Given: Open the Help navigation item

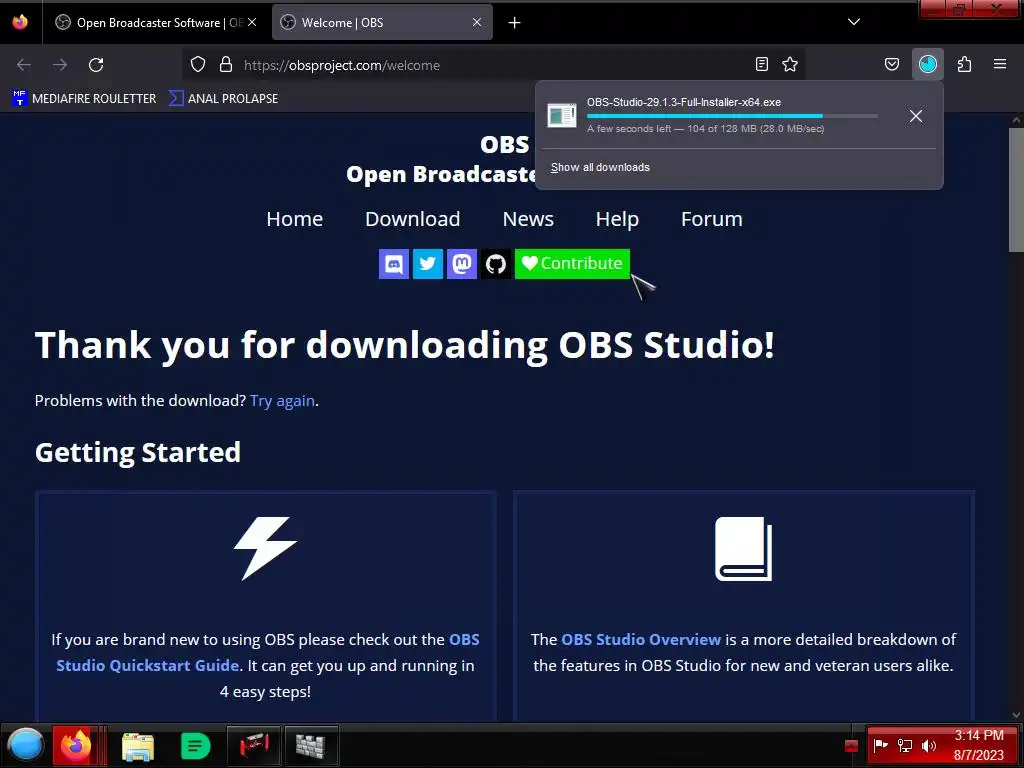Looking at the screenshot, I should click(617, 219).
